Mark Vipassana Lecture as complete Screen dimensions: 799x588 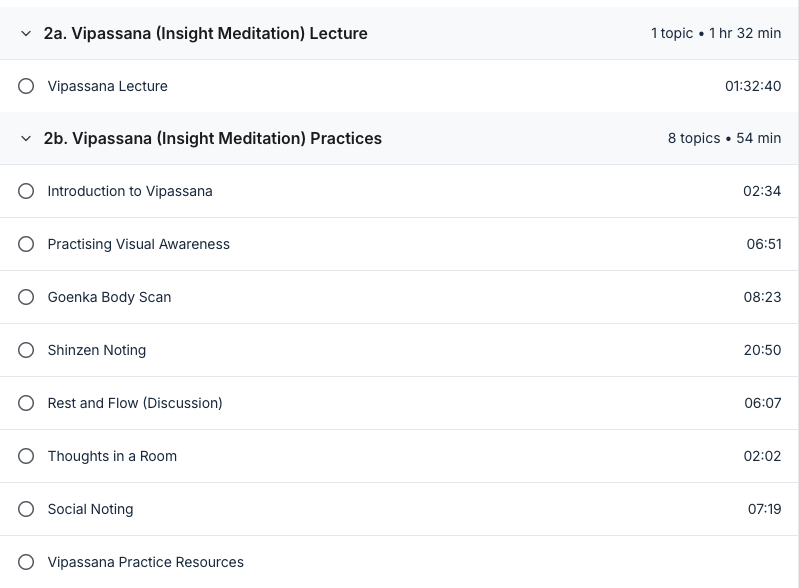(x=26, y=86)
